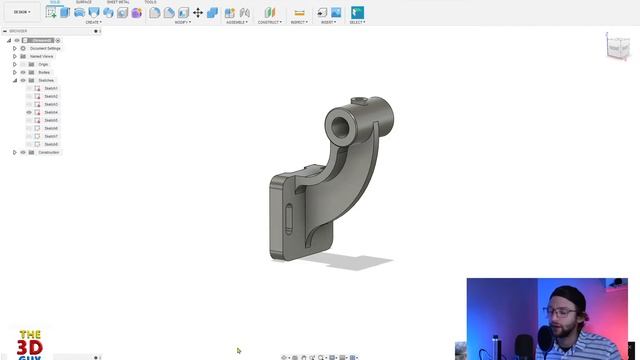Open the Insert dropdown menu

329,22
